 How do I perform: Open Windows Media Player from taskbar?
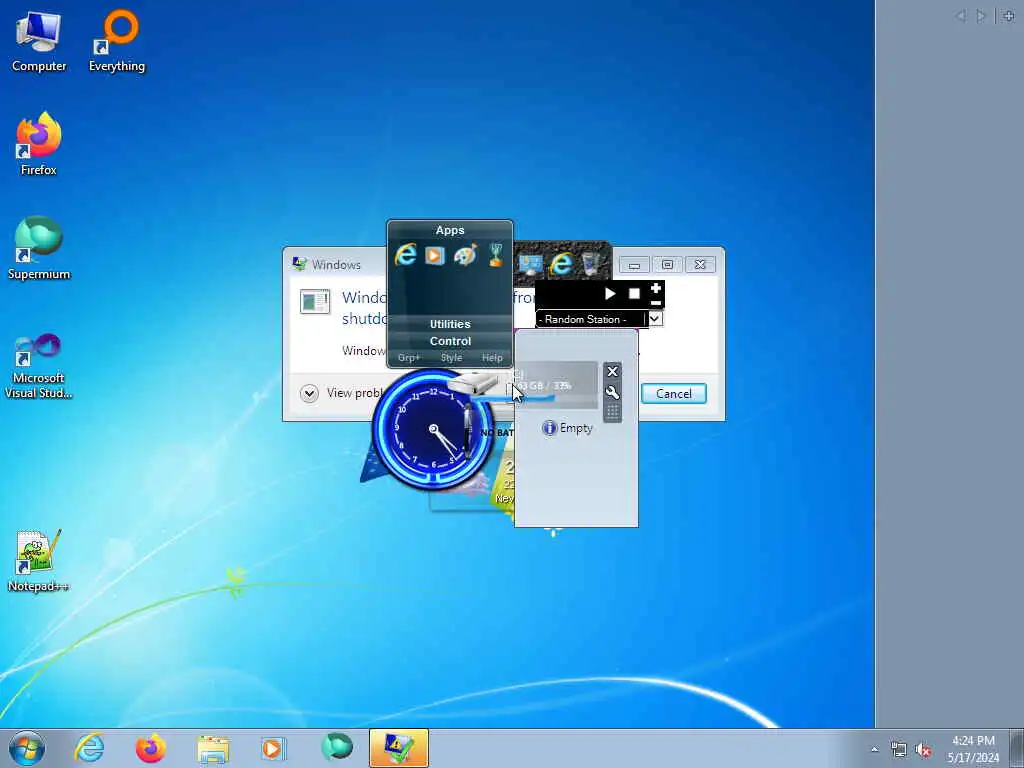(x=273, y=748)
